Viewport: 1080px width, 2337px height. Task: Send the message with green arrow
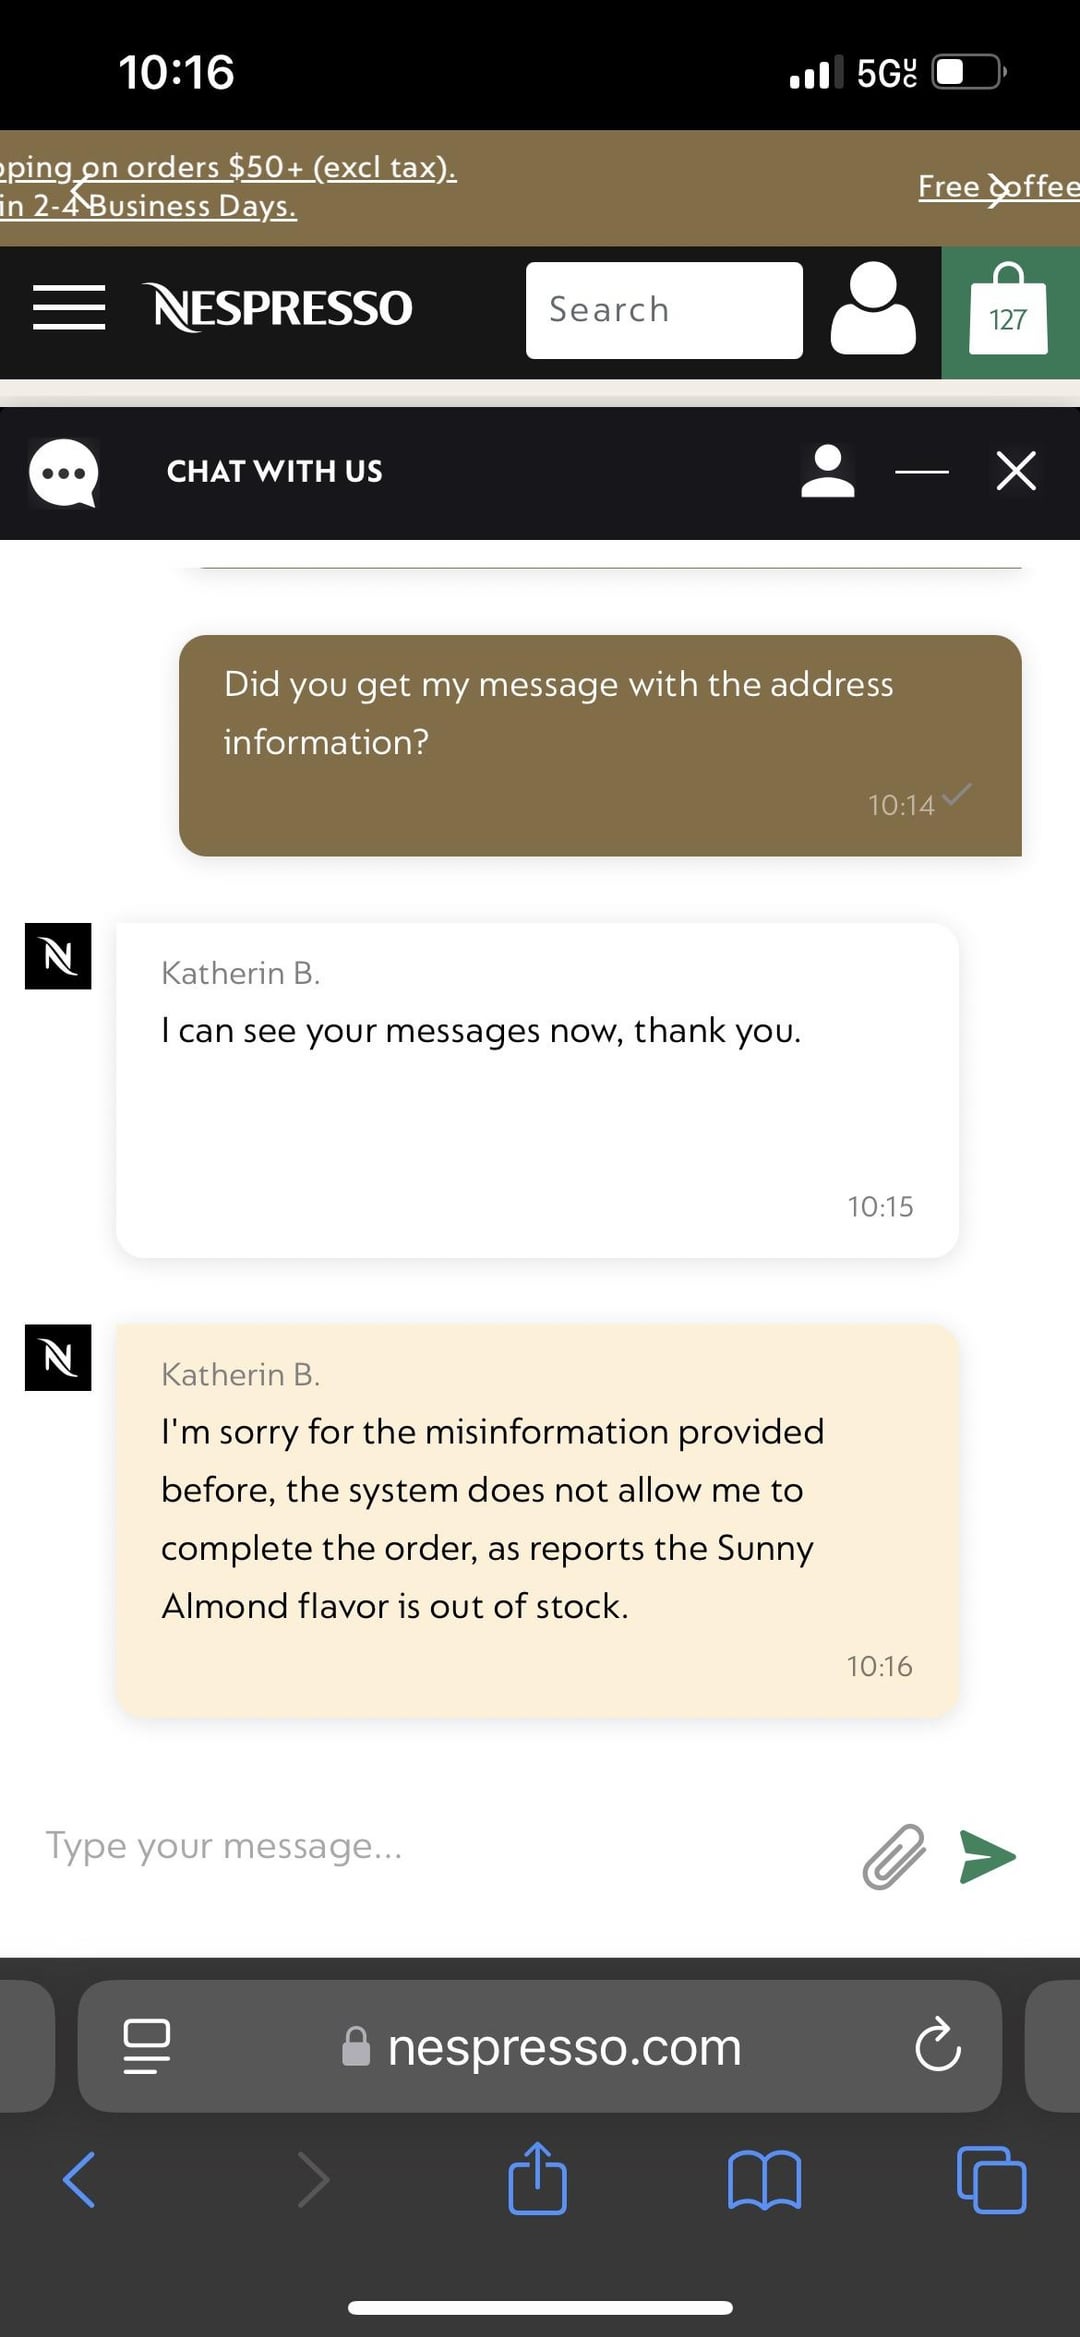(x=988, y=1857)
